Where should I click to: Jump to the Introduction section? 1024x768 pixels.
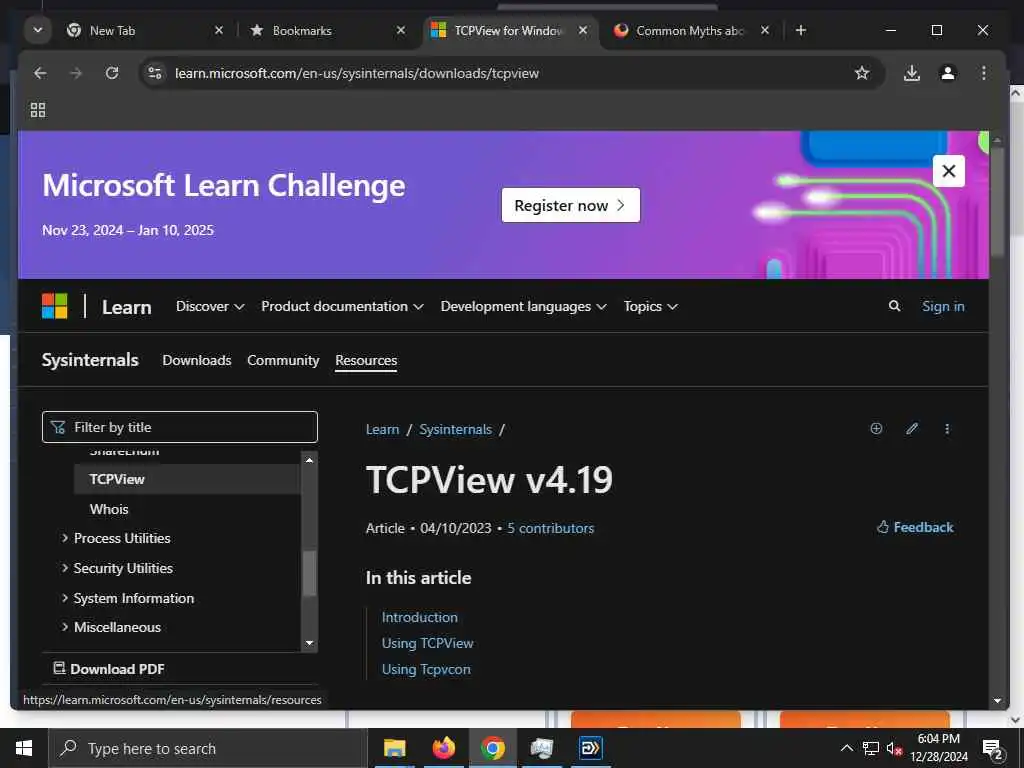pos(419,617)
